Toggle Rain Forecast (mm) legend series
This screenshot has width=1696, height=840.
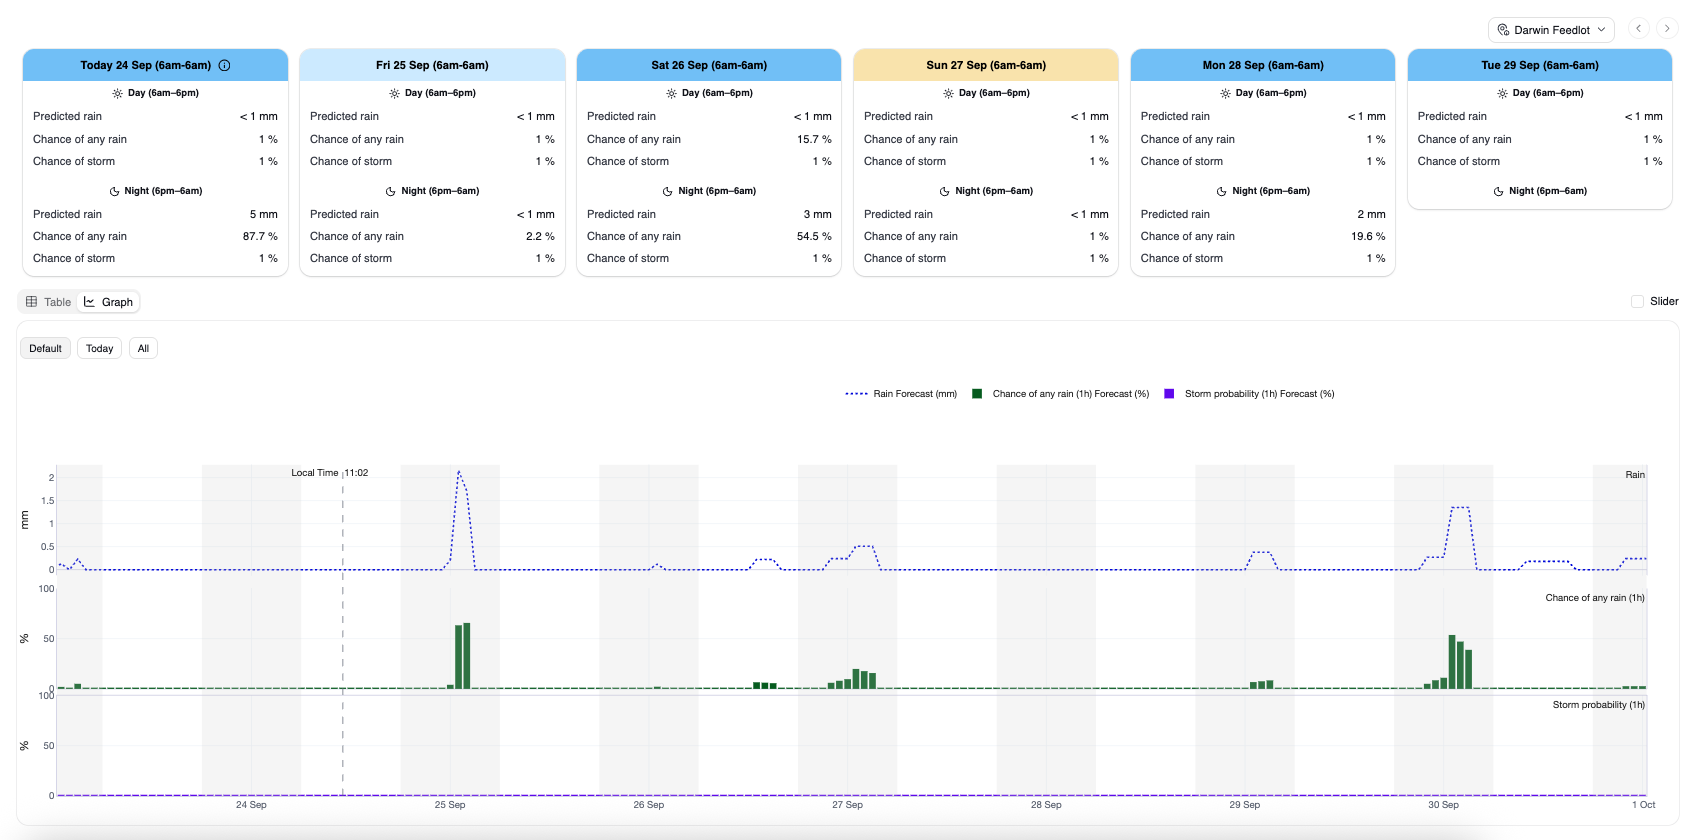pyautogui.click(x=901, y=394)
